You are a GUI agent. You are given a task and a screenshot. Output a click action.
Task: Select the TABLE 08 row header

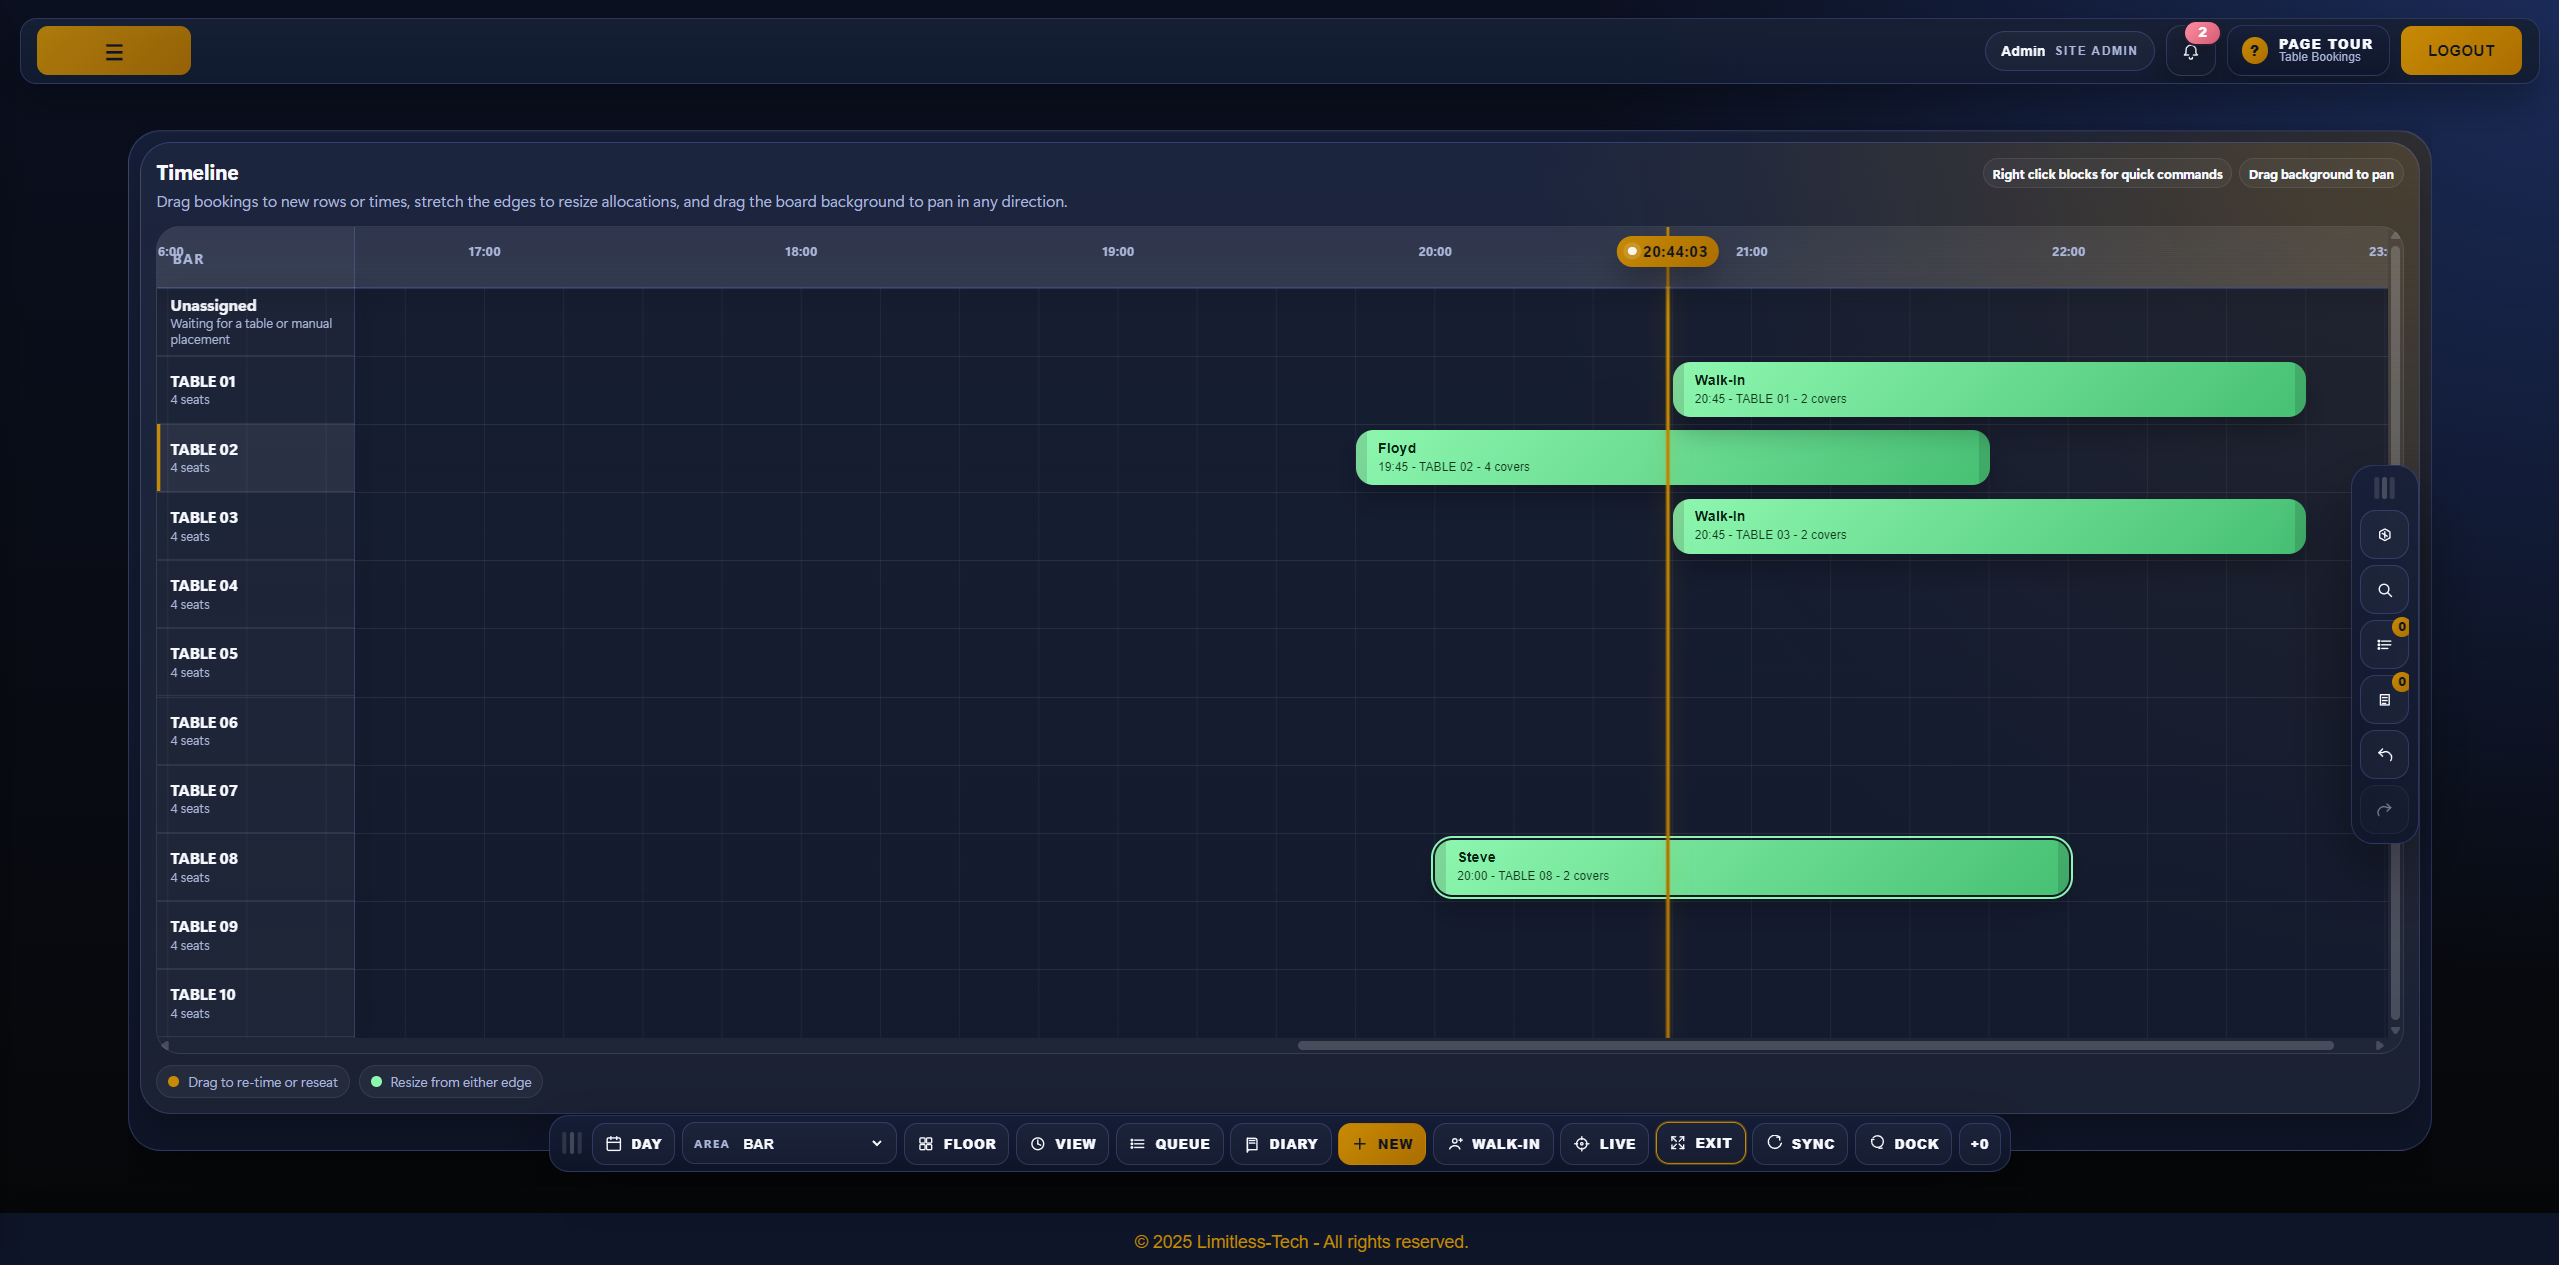[255, 867]
